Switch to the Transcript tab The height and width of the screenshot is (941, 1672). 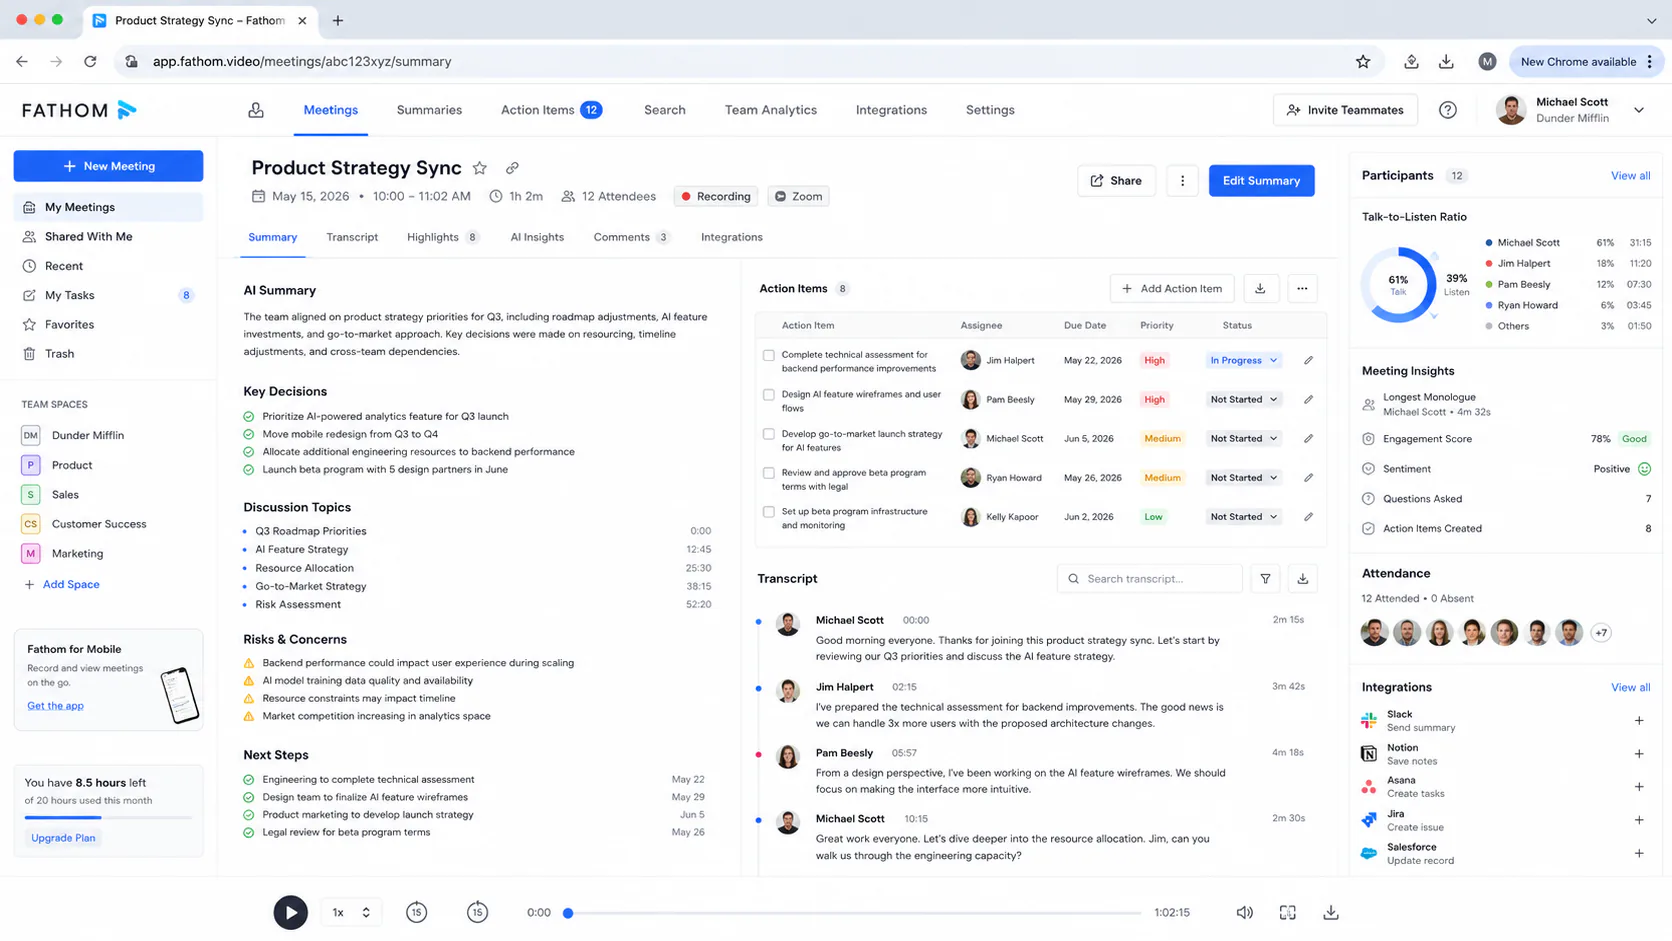point(352,237)
